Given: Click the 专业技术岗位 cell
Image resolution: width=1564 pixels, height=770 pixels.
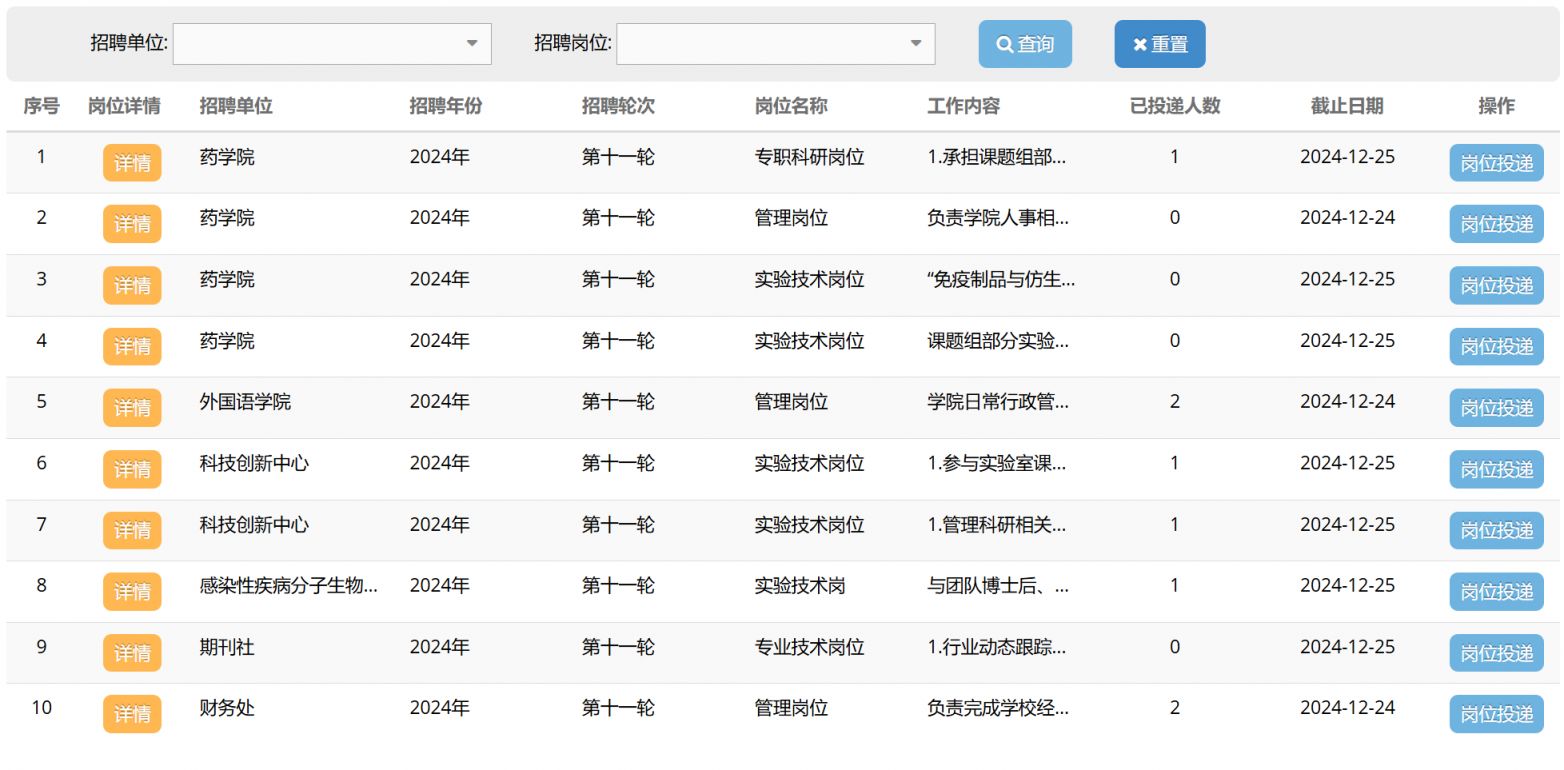Looking at the screenshot, I should coord(809,647).
